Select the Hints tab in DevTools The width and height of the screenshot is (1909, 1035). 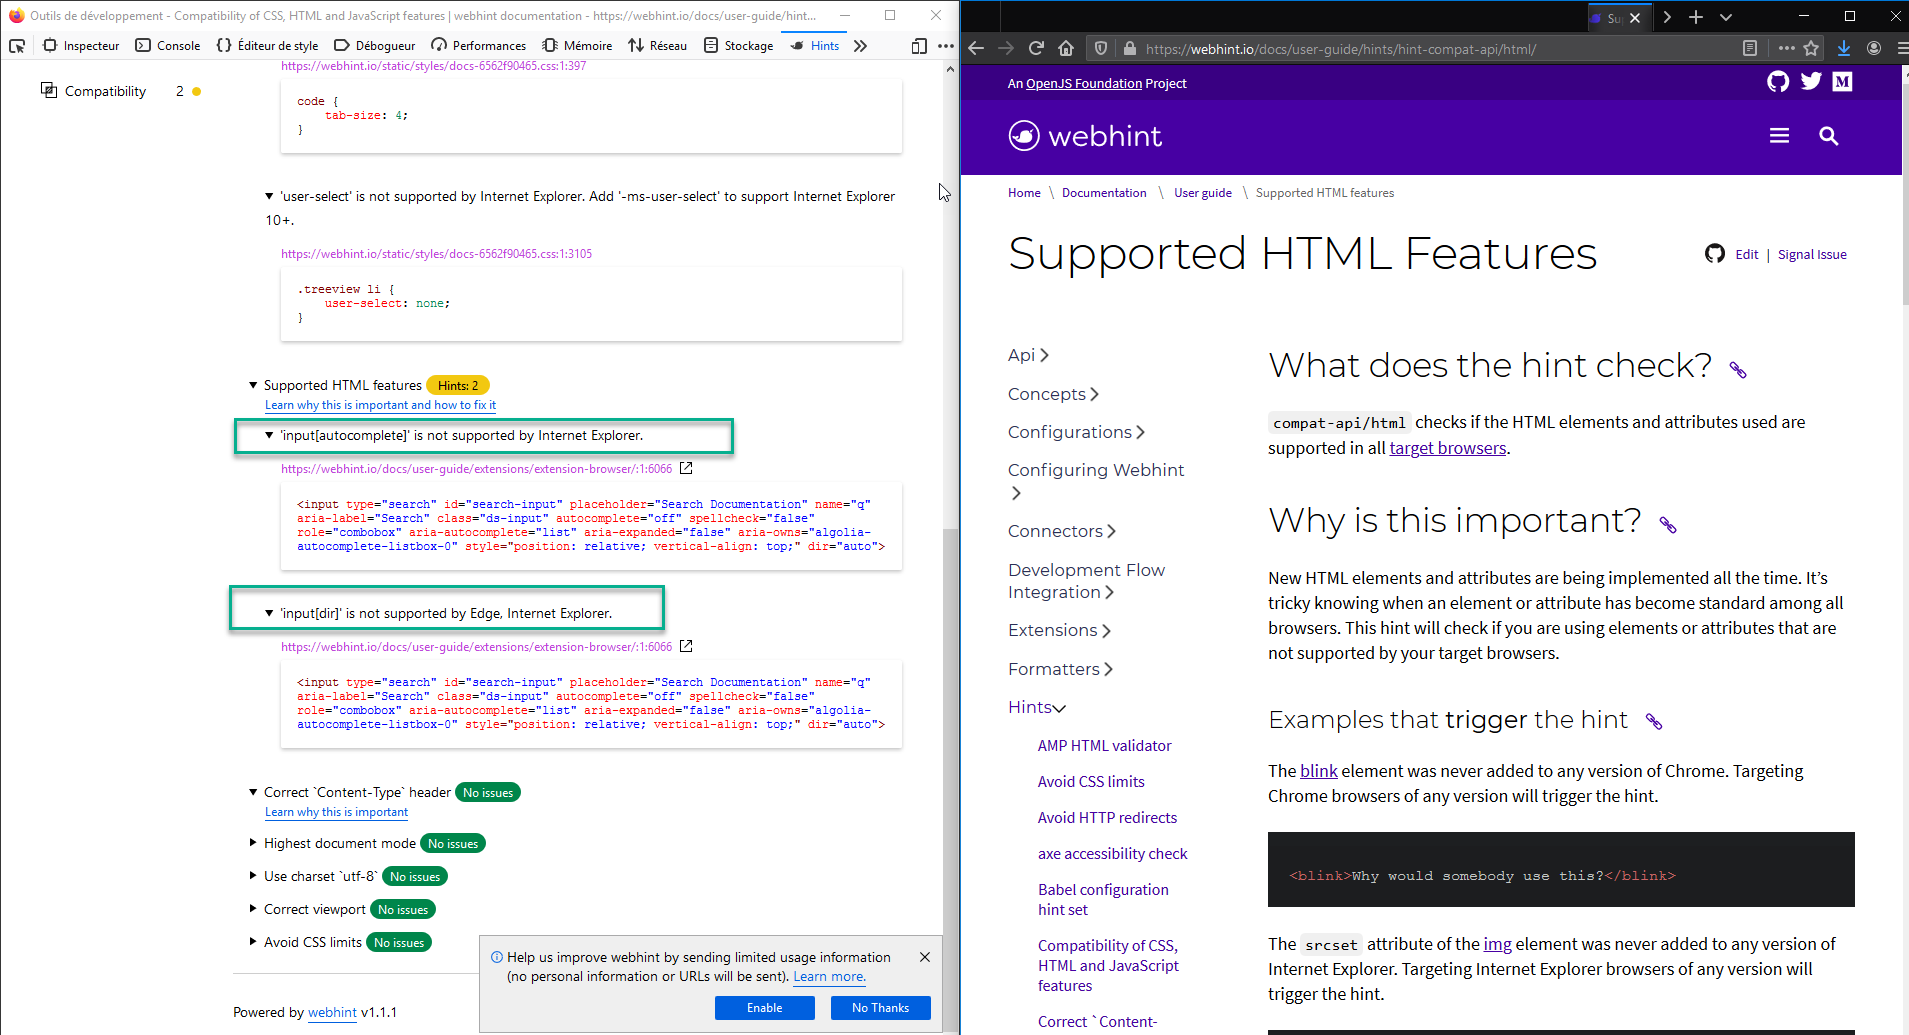click(814, 46)
